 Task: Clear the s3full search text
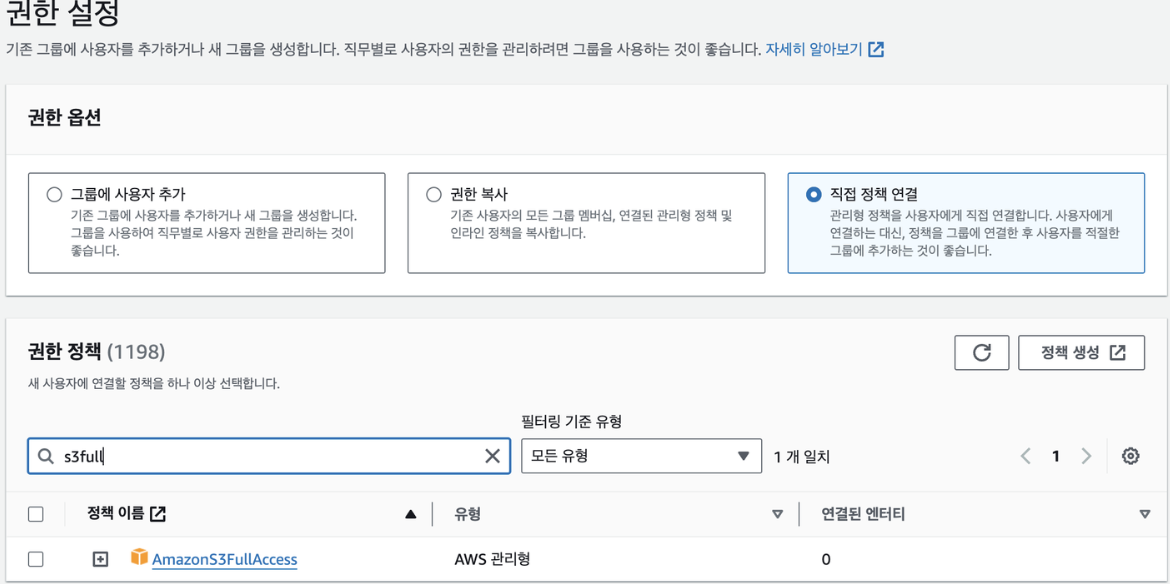pos(492,456)
